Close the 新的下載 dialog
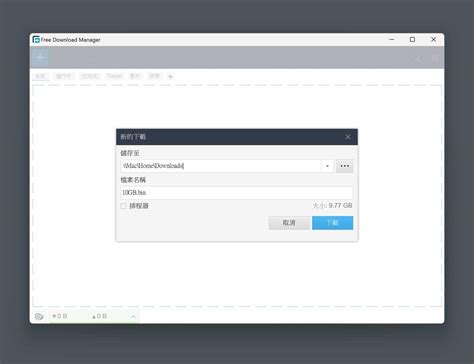 pyautogui.click(x=348, y=137)
